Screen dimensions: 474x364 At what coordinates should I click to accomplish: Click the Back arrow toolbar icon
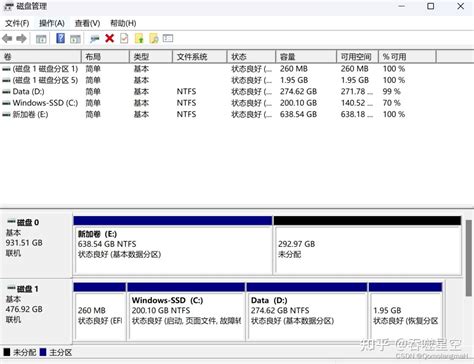(7, 39)
